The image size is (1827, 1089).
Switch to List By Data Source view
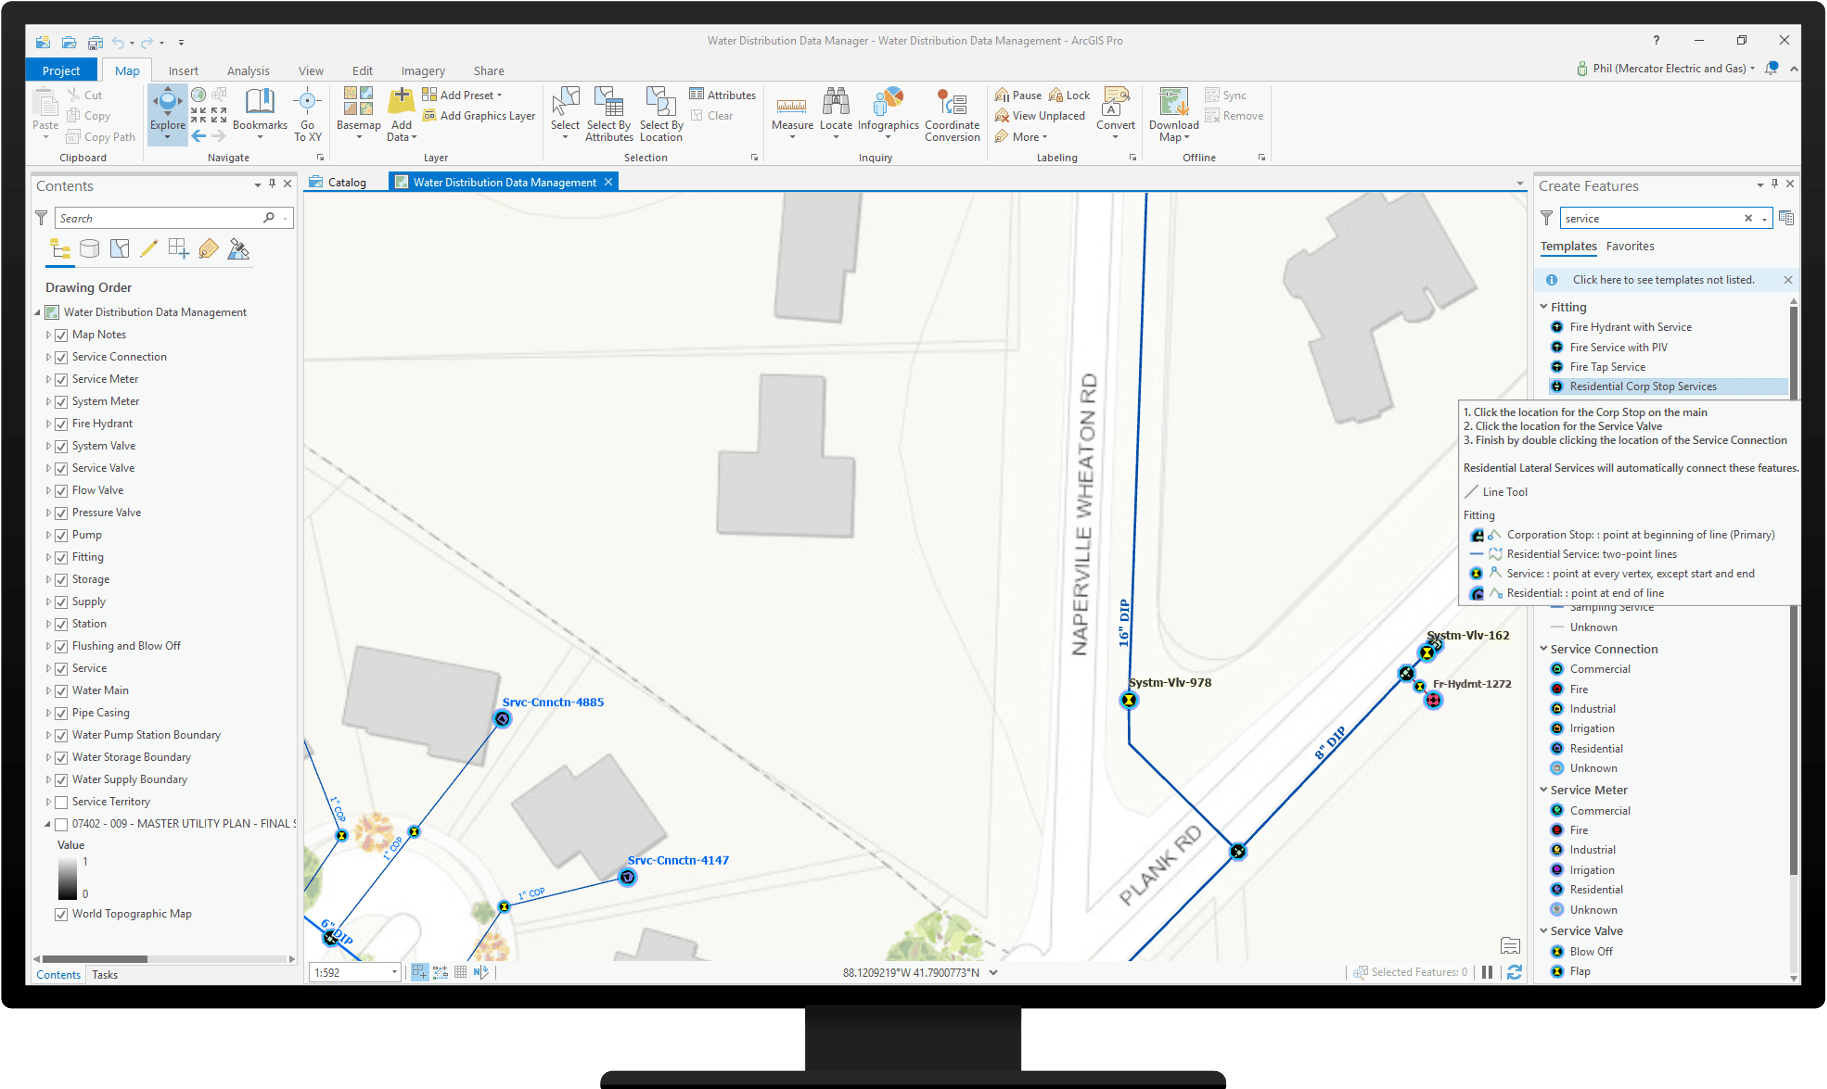click(89, 249)
